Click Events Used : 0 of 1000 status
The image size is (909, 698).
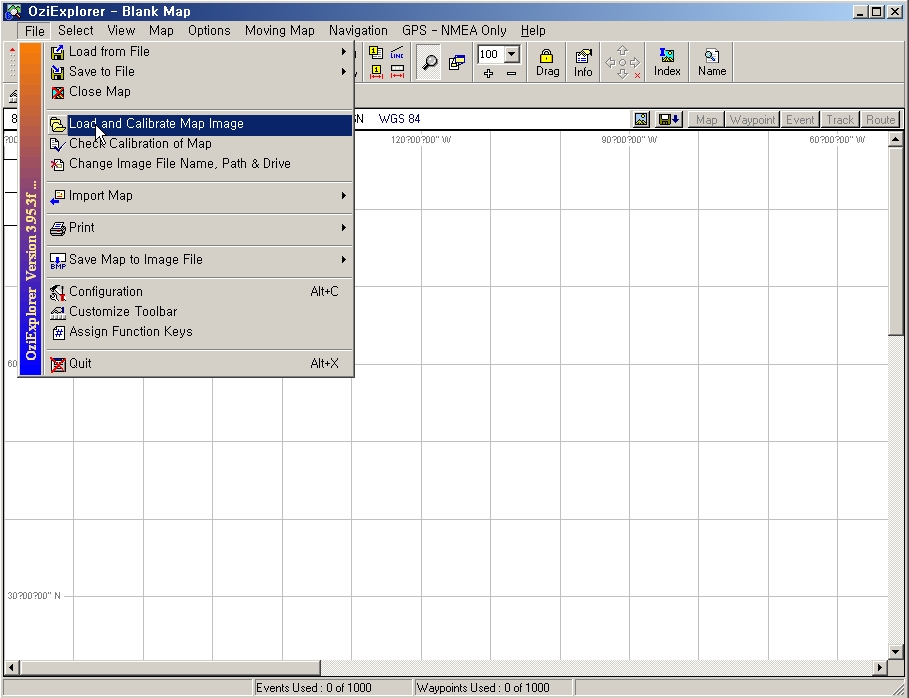pyautogui.click(x=314, y=688)
